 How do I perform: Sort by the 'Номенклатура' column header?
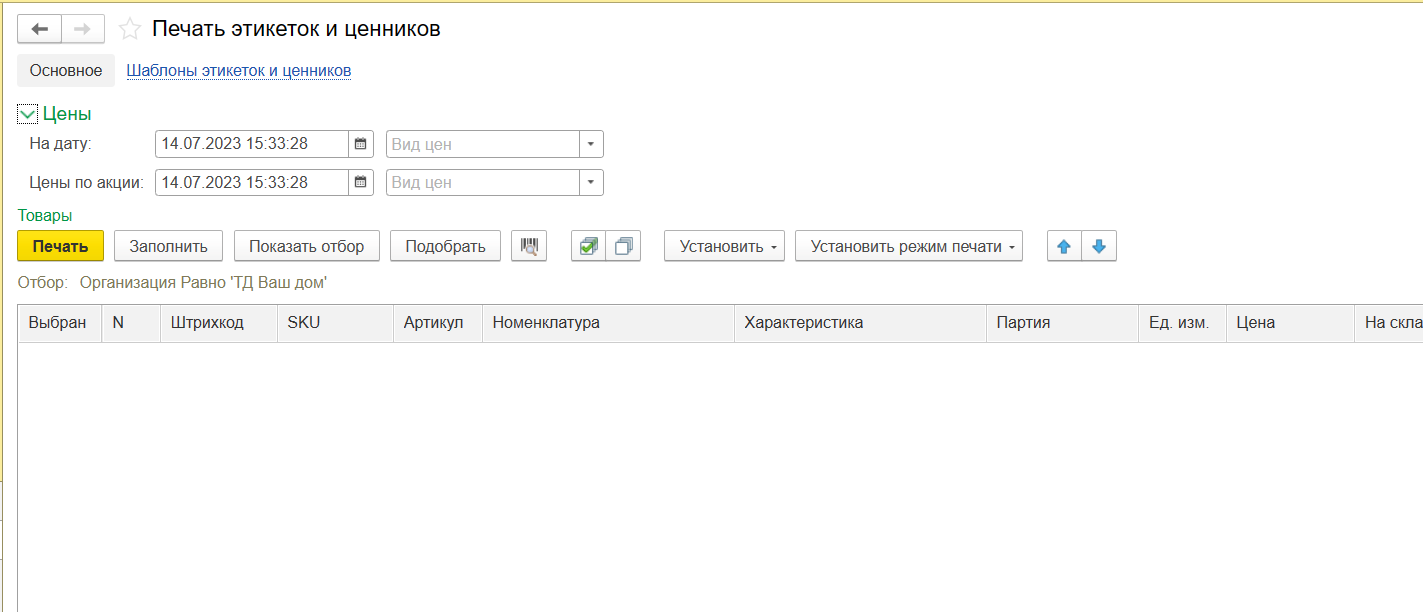coord(607,323)
